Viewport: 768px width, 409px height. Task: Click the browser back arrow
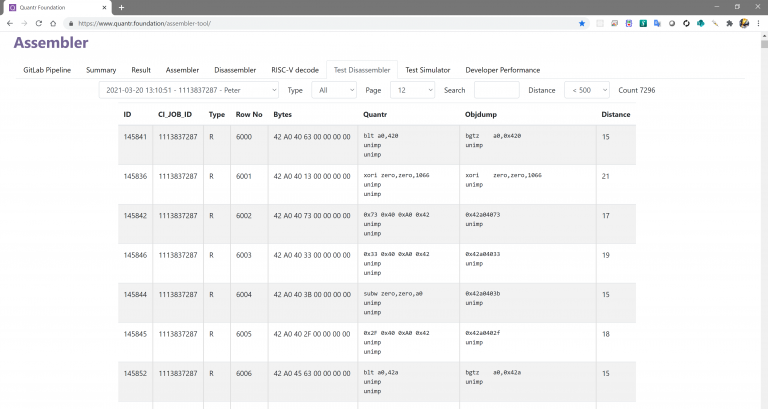pos(10,23)
